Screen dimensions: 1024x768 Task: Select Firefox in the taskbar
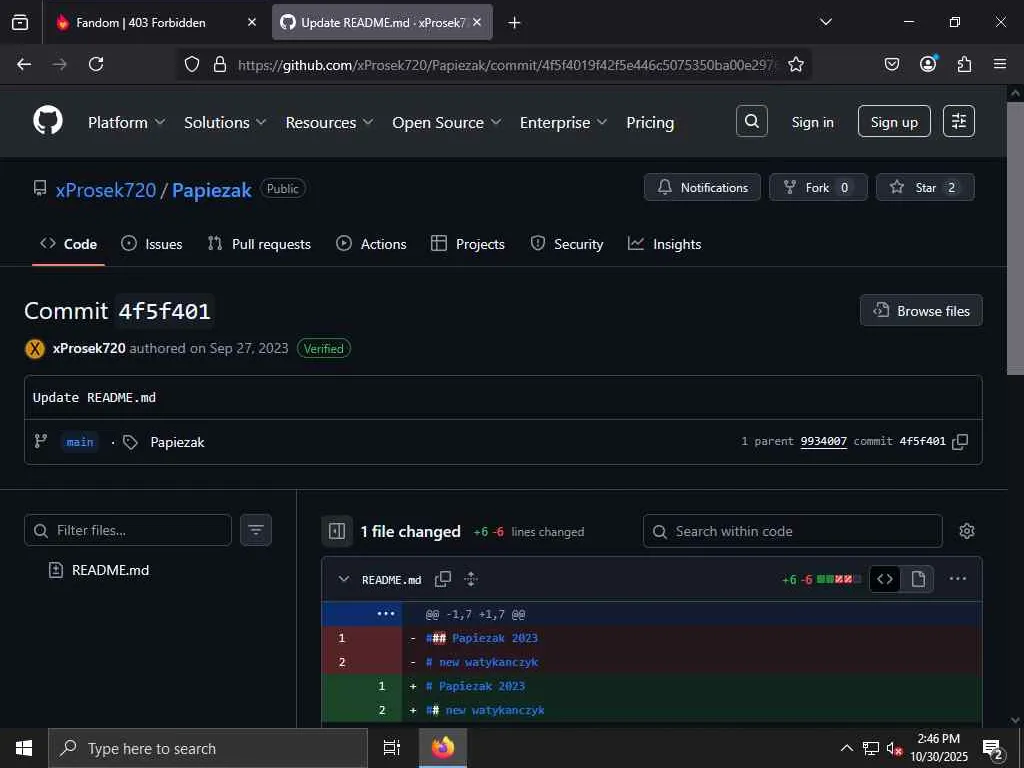pos(443,748)
